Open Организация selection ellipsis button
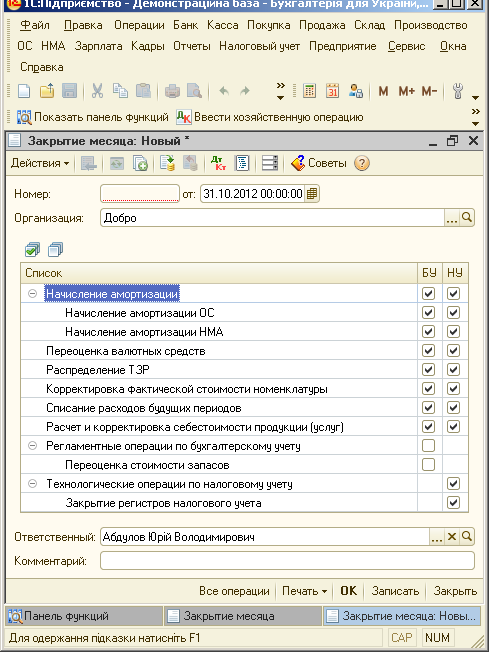Image resolution: width=489 pixels, height=652 pixels. [452, 217]
